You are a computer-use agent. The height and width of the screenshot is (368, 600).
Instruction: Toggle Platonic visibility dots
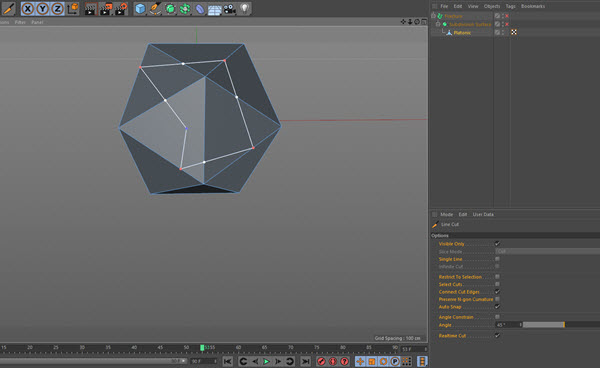tap(503, 33)
